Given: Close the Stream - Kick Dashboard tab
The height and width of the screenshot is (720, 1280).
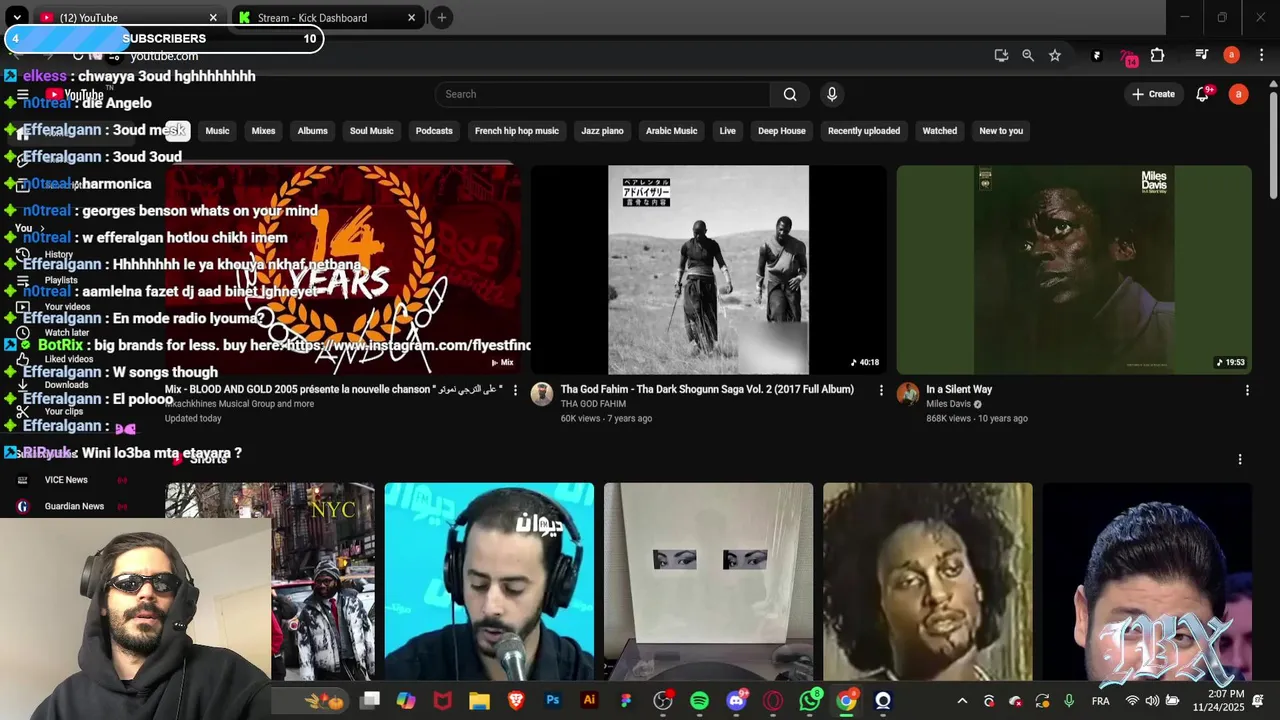Looking at the screenshot, I should pos(411,18).
